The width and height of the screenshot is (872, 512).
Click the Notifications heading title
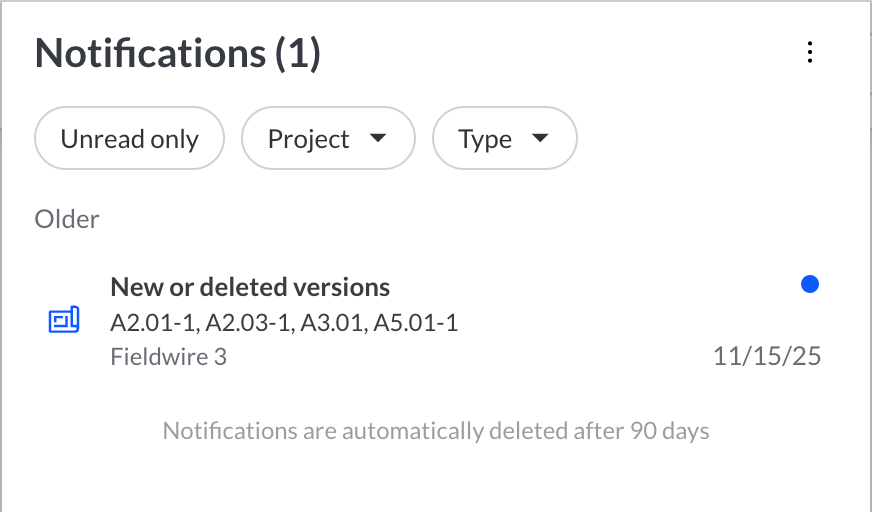[150, 53]
